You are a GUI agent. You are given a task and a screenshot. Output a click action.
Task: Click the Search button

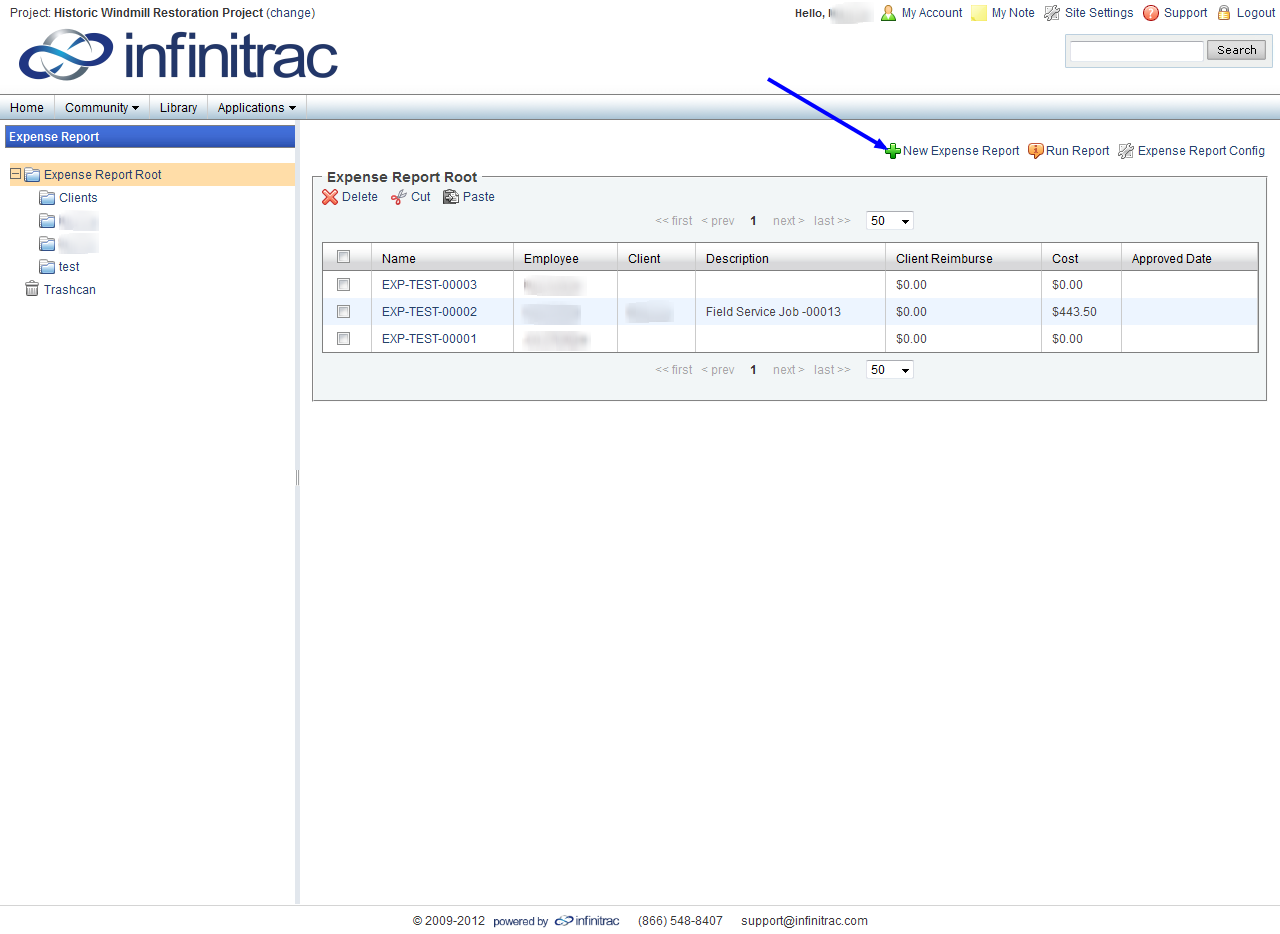click(x=1237, y=50)
